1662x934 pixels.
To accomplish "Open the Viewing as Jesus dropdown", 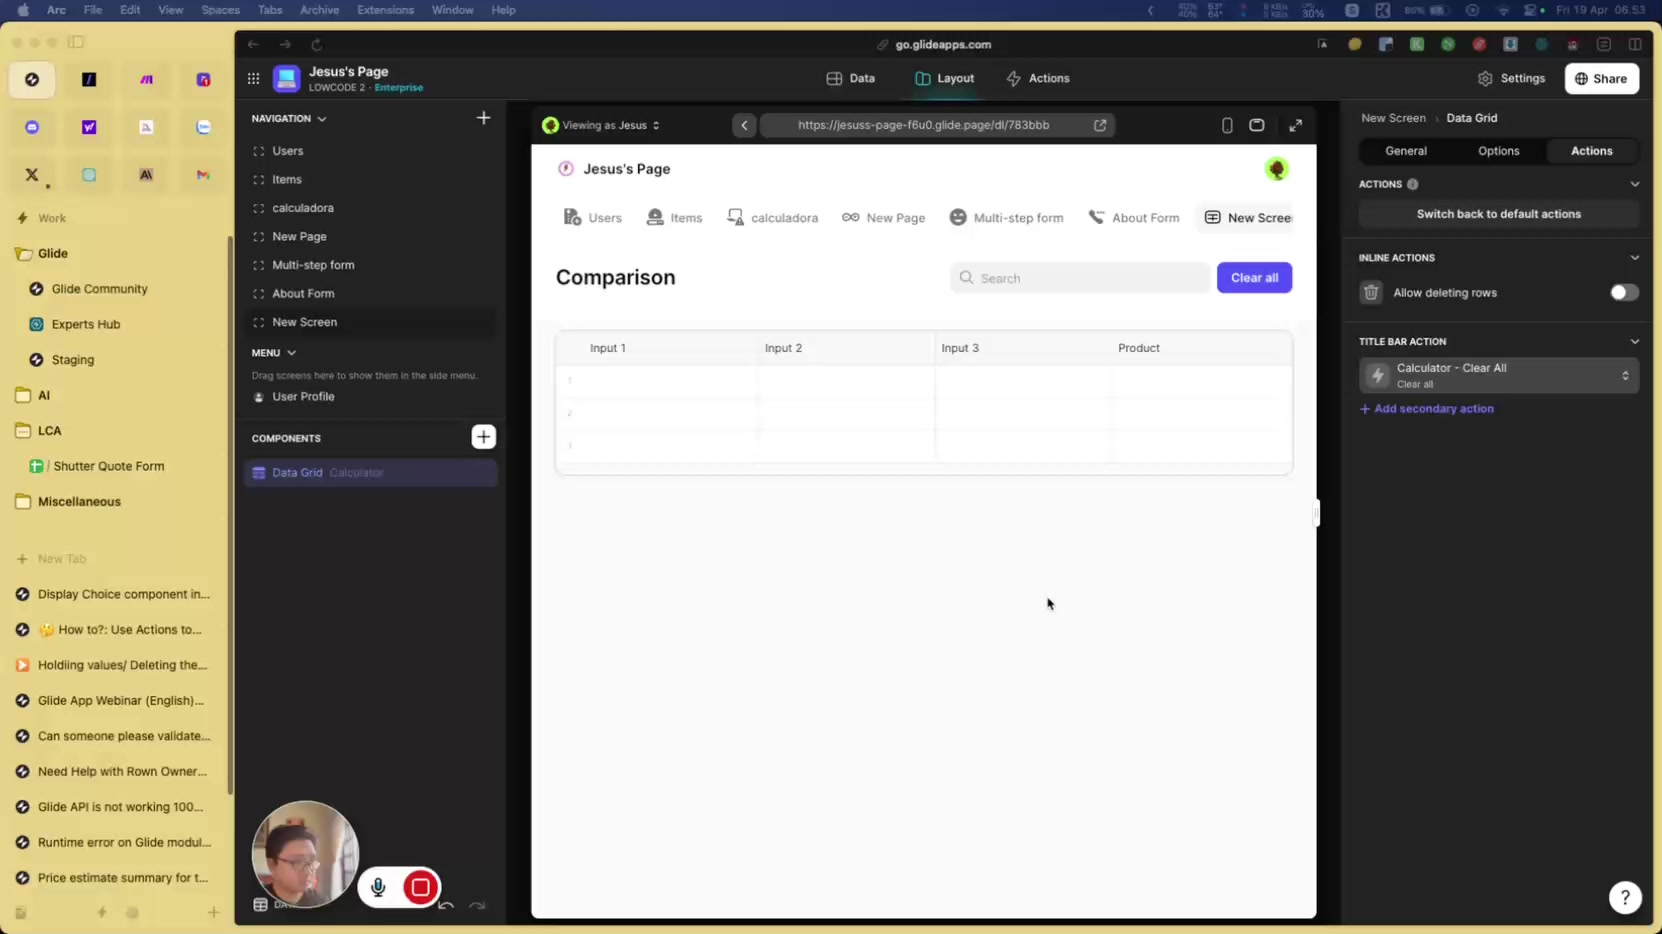I will coord(602,125).
